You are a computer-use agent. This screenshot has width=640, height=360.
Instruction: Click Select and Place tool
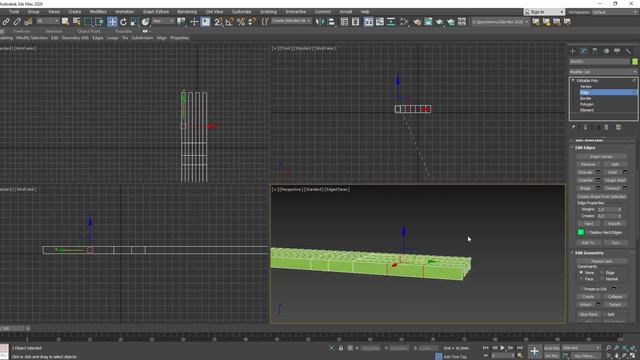[145, 22]
